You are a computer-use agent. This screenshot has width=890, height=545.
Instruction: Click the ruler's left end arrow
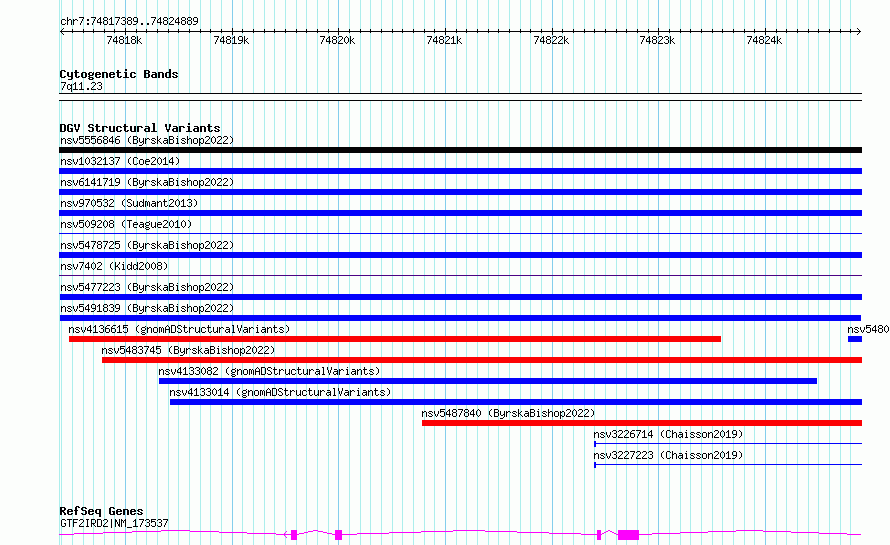tap(62, 32)
